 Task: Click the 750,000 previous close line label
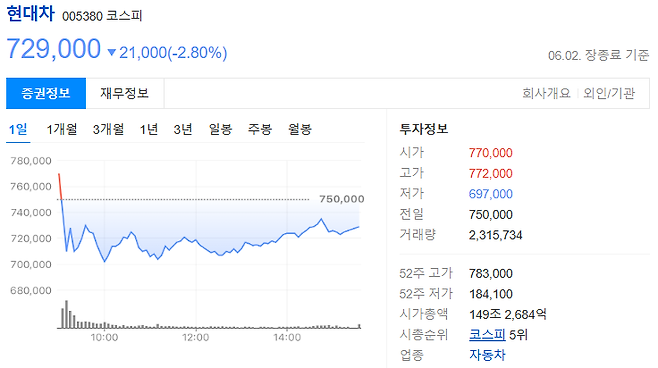[342, 199]
